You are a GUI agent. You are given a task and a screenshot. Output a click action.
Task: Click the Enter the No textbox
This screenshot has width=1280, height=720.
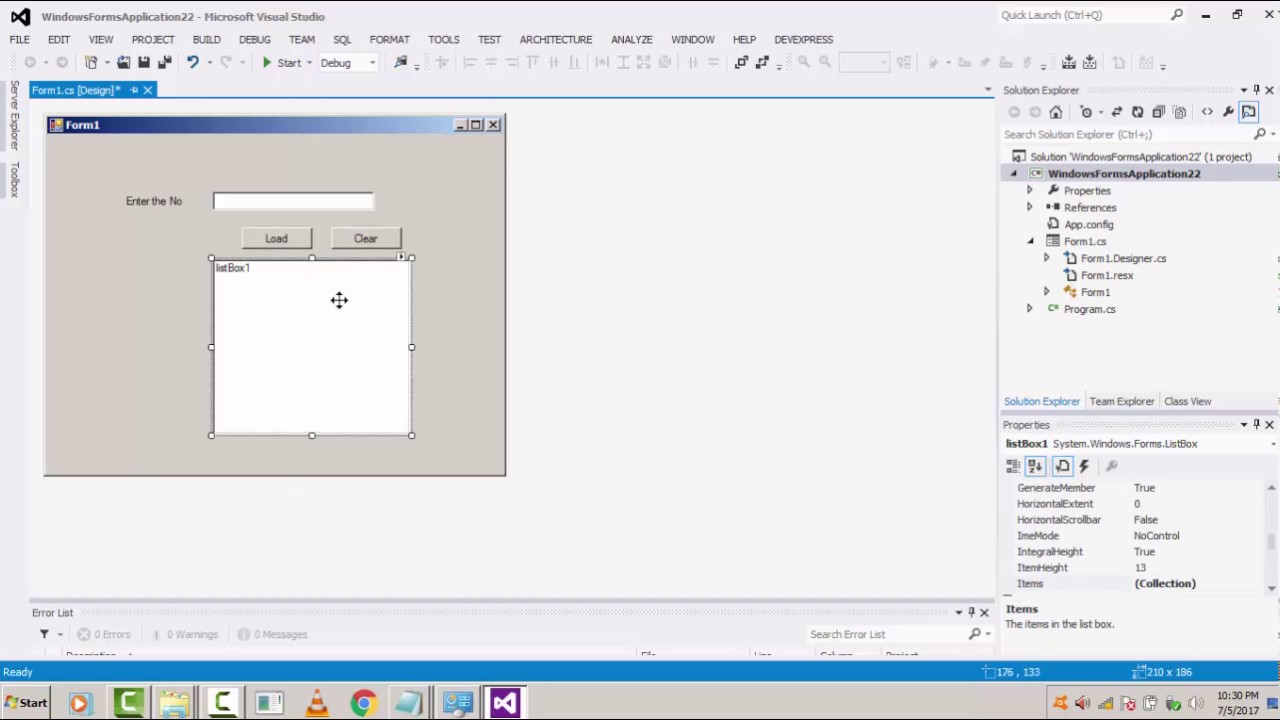click(292, 200)
